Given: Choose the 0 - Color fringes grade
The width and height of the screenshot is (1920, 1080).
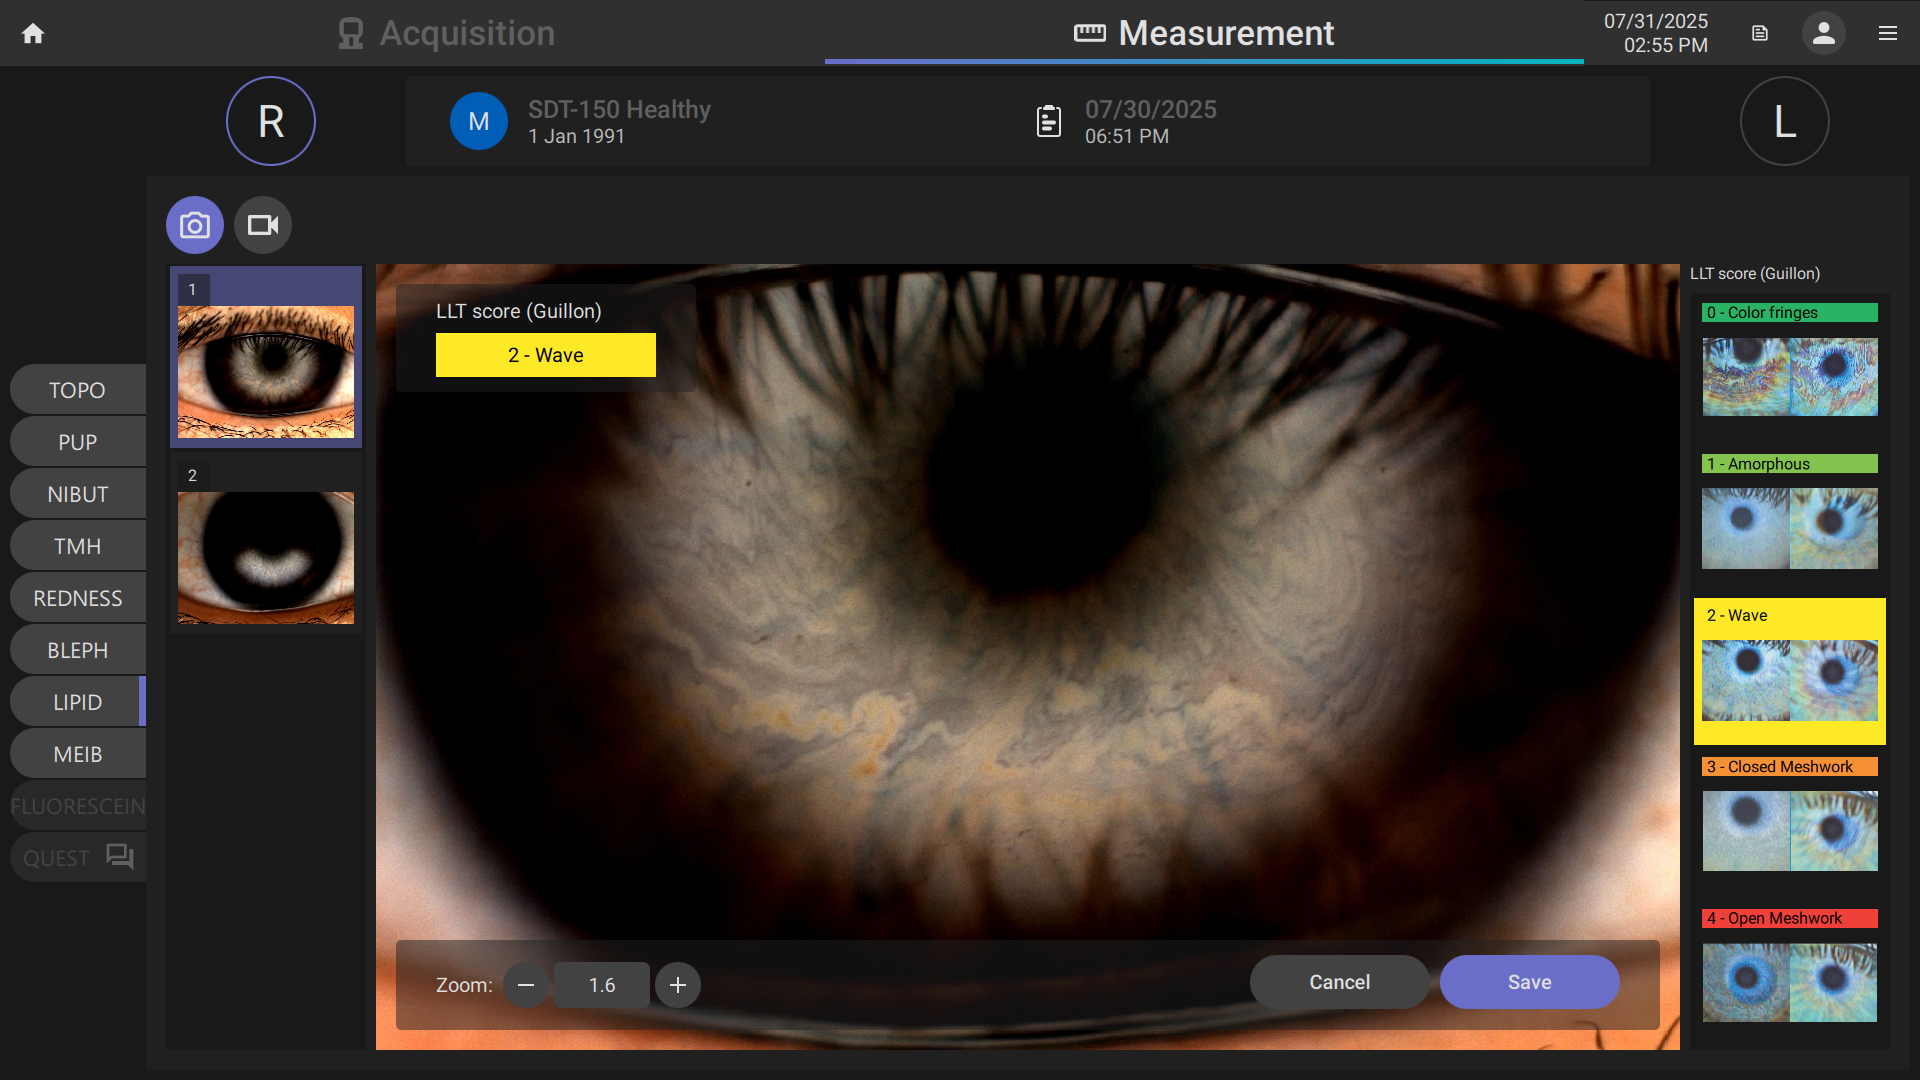Looking at the screenshot, I should 1789,360.
